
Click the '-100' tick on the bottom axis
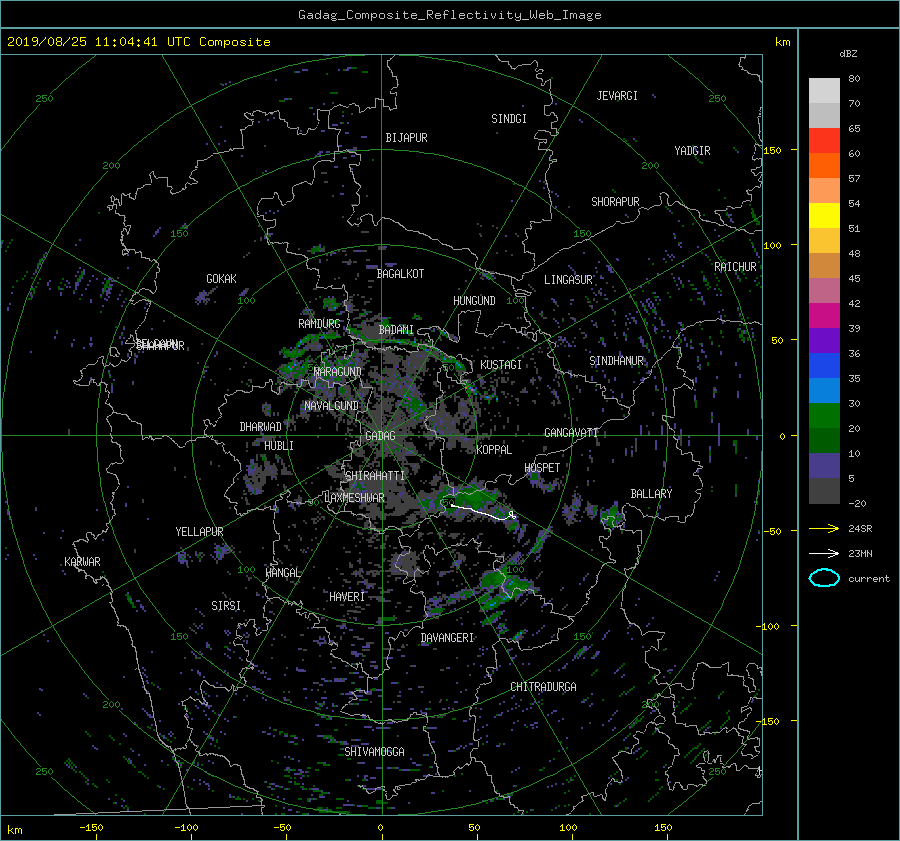pyautogui.click(x=186, y=828)
